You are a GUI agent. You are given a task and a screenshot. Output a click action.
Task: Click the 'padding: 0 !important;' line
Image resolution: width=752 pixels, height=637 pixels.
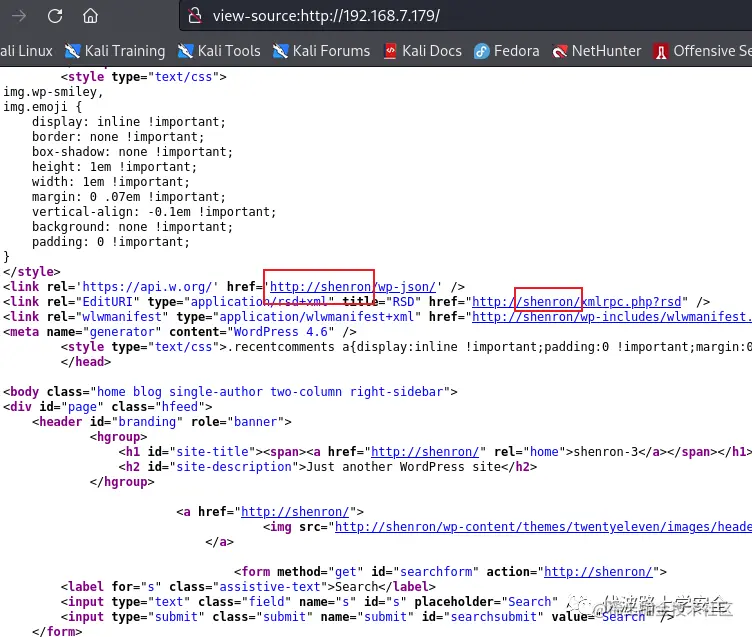coord(111,242)
